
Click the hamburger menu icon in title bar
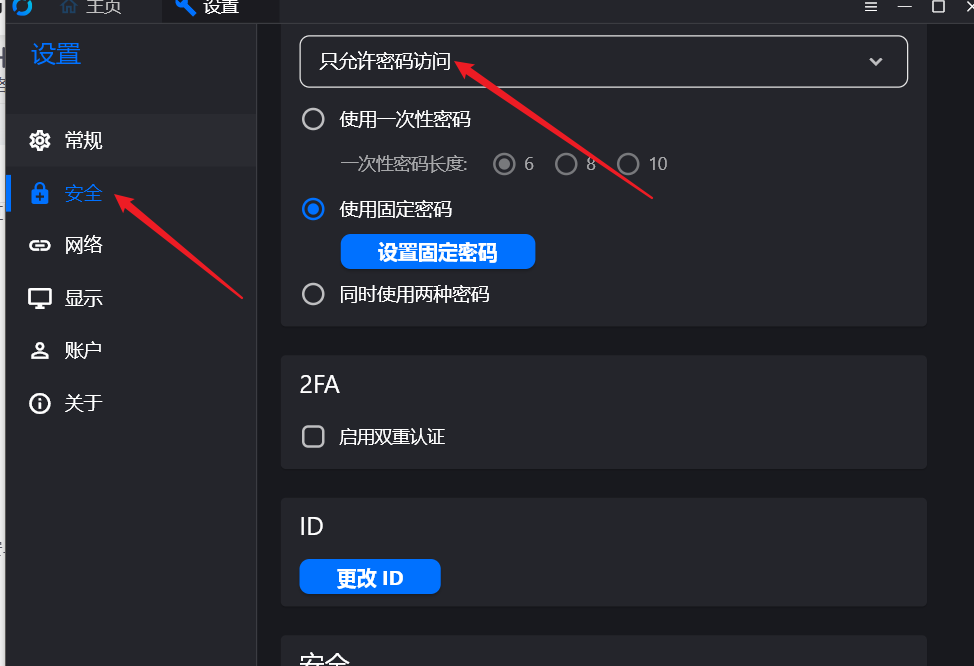point(871,7)
